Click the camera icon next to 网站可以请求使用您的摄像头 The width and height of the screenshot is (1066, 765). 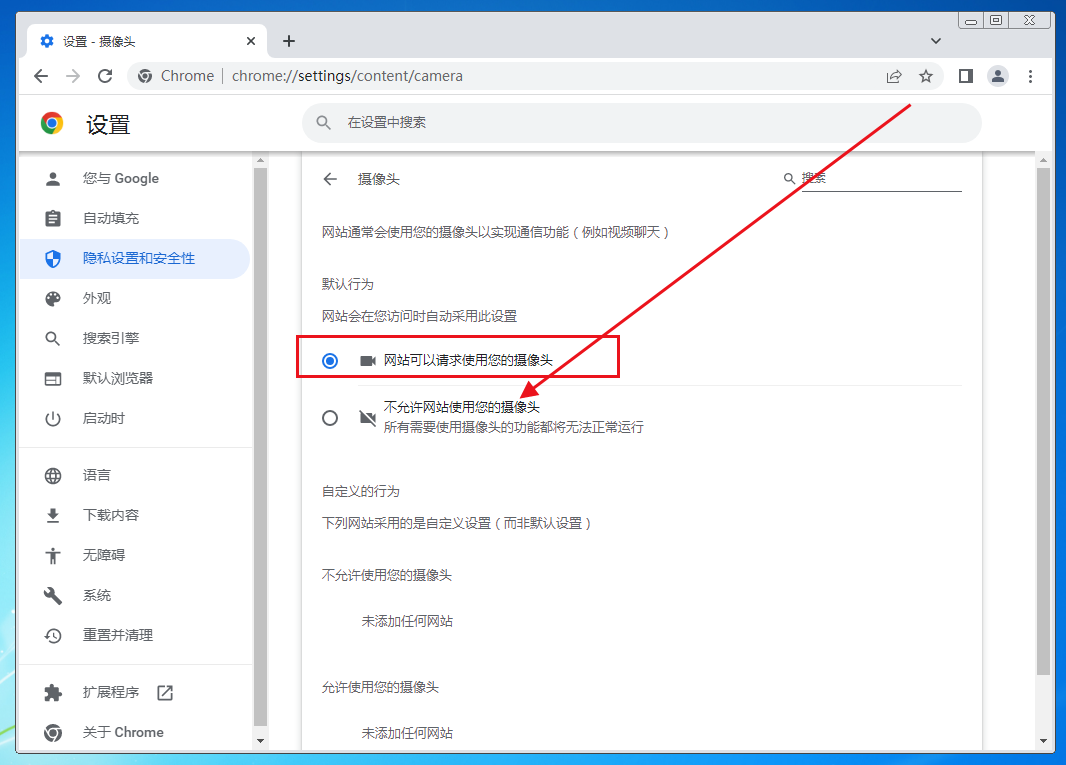[368, 360]
